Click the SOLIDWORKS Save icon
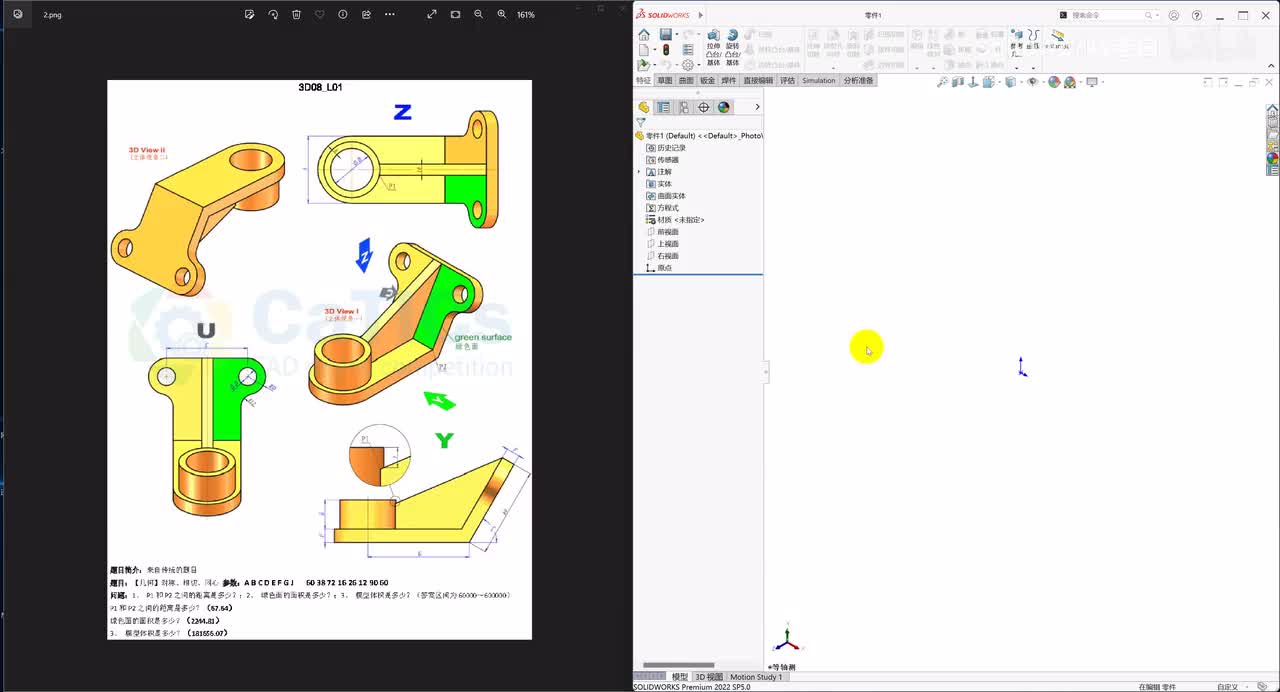Viewport: 1280px width, 692px height. pyautogui.click(x=666, y=35)
